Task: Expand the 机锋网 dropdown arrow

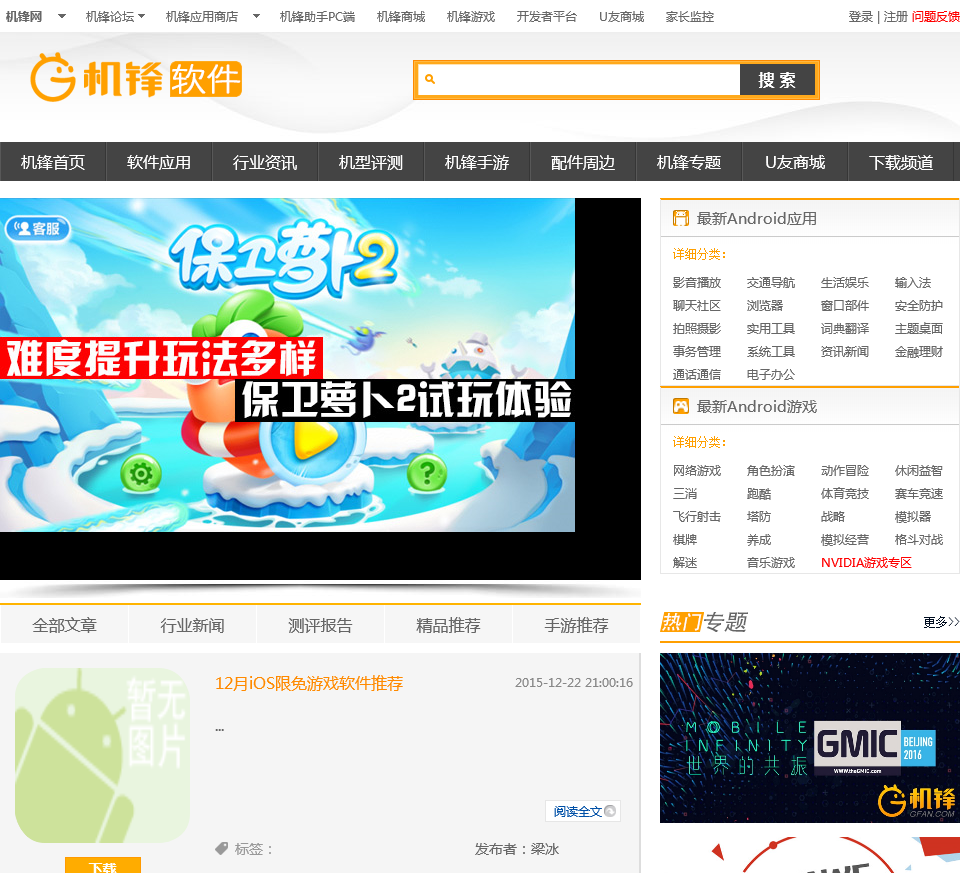Action: pos(61,17)
